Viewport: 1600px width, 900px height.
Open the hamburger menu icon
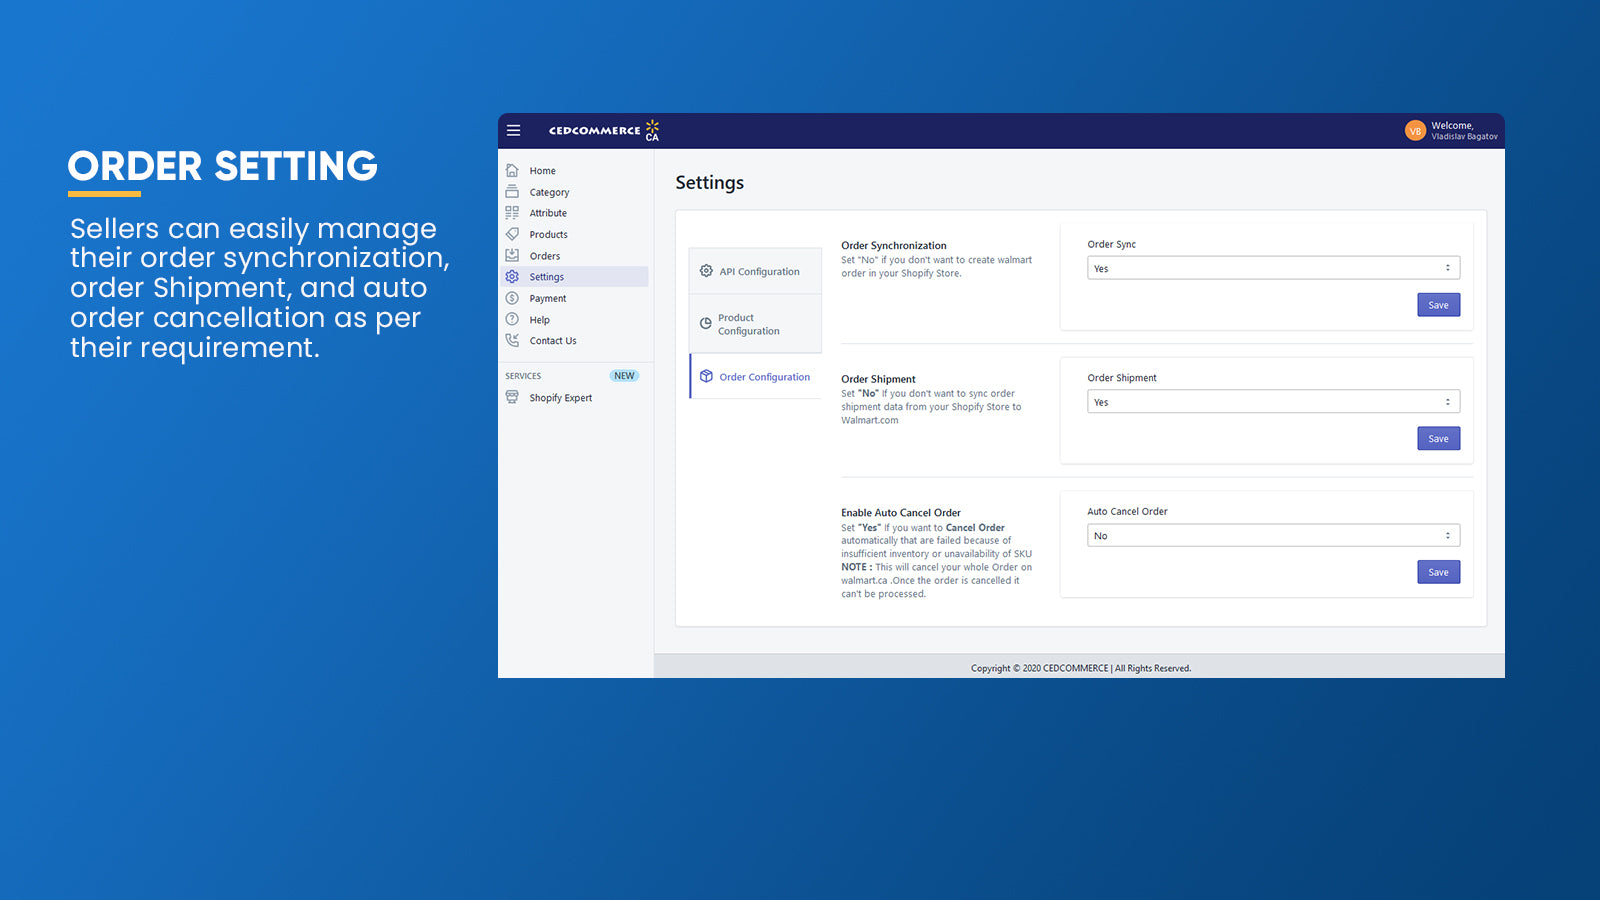[513, 130]
